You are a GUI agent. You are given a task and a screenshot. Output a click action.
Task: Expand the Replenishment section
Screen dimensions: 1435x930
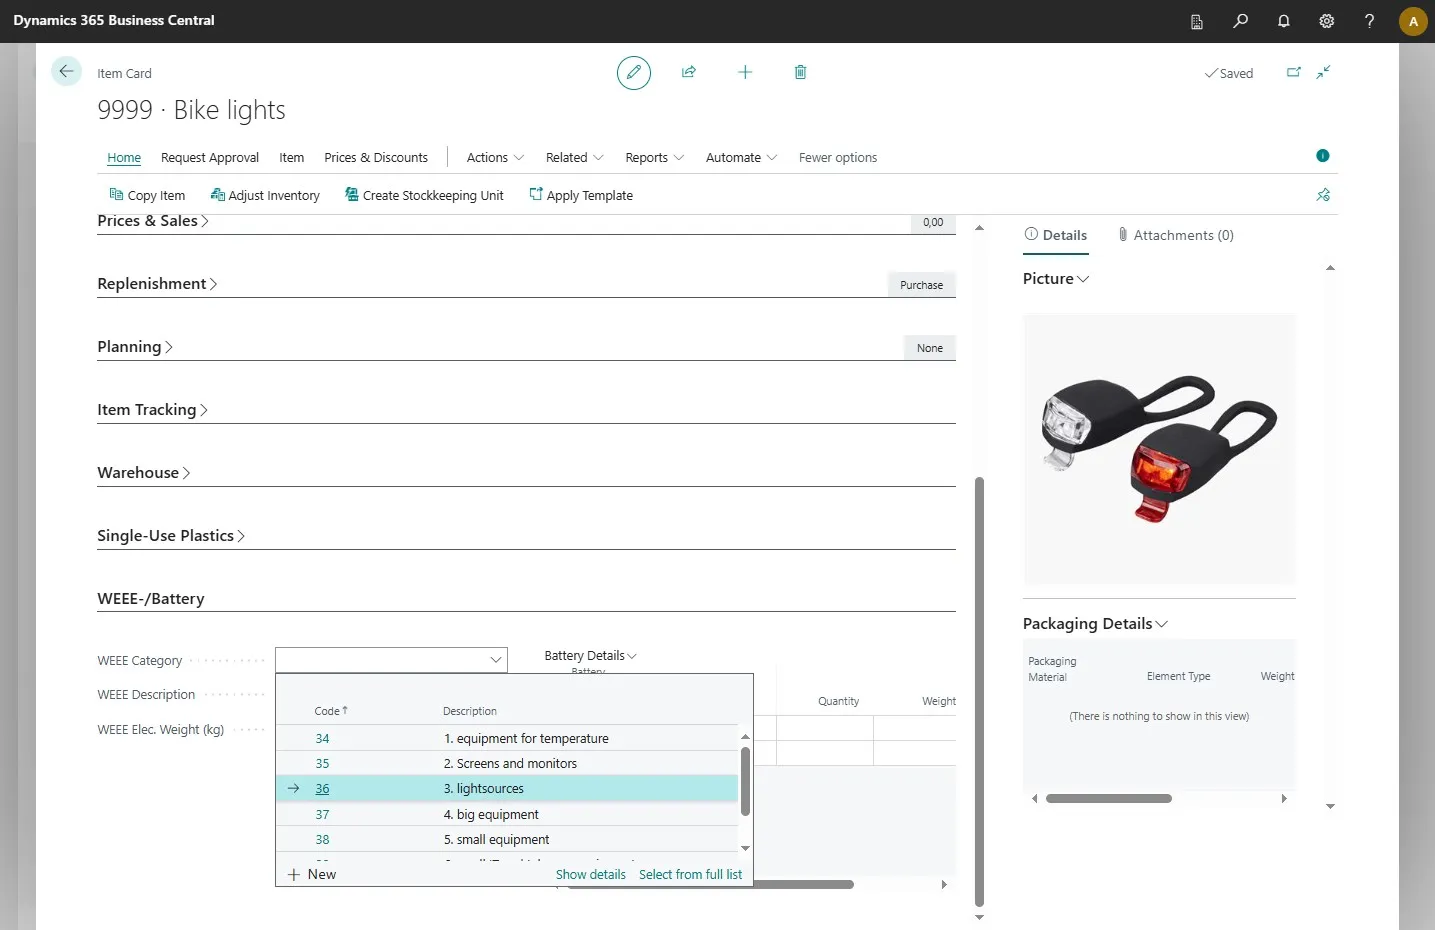157,284
